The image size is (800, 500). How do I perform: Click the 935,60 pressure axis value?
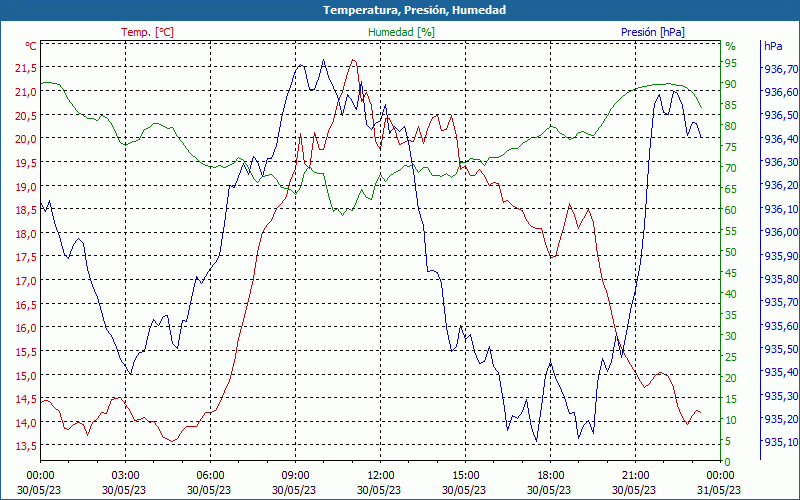(780, 326)
